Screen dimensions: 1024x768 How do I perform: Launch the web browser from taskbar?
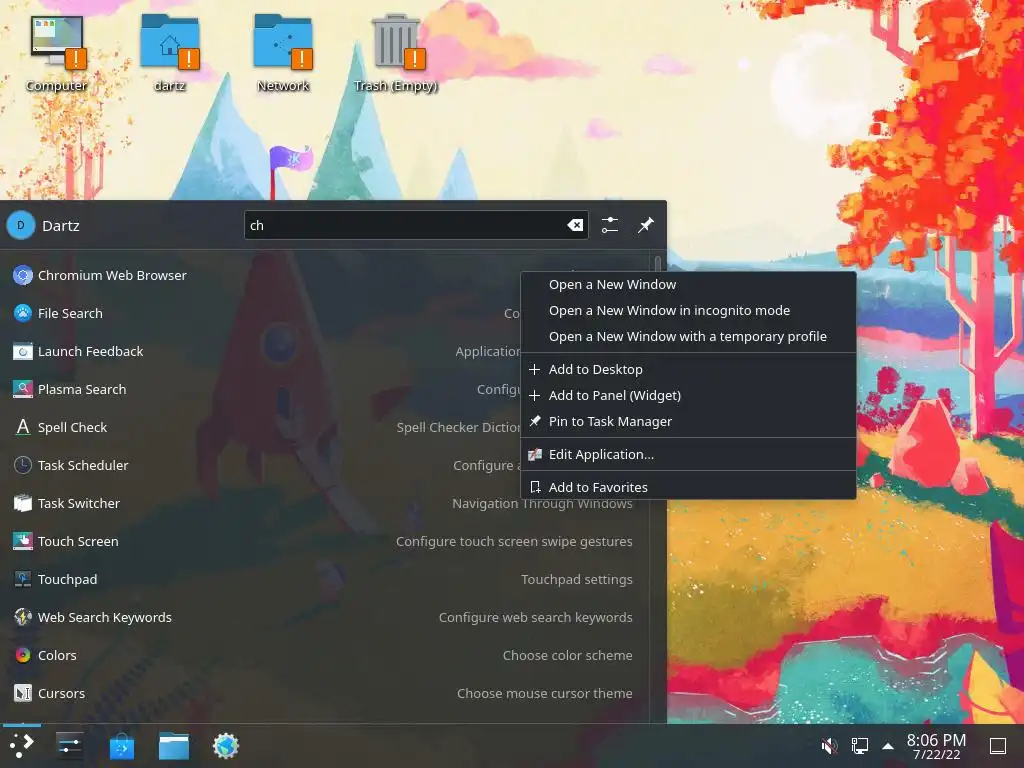pyautogui.click(x=226, y=746)
